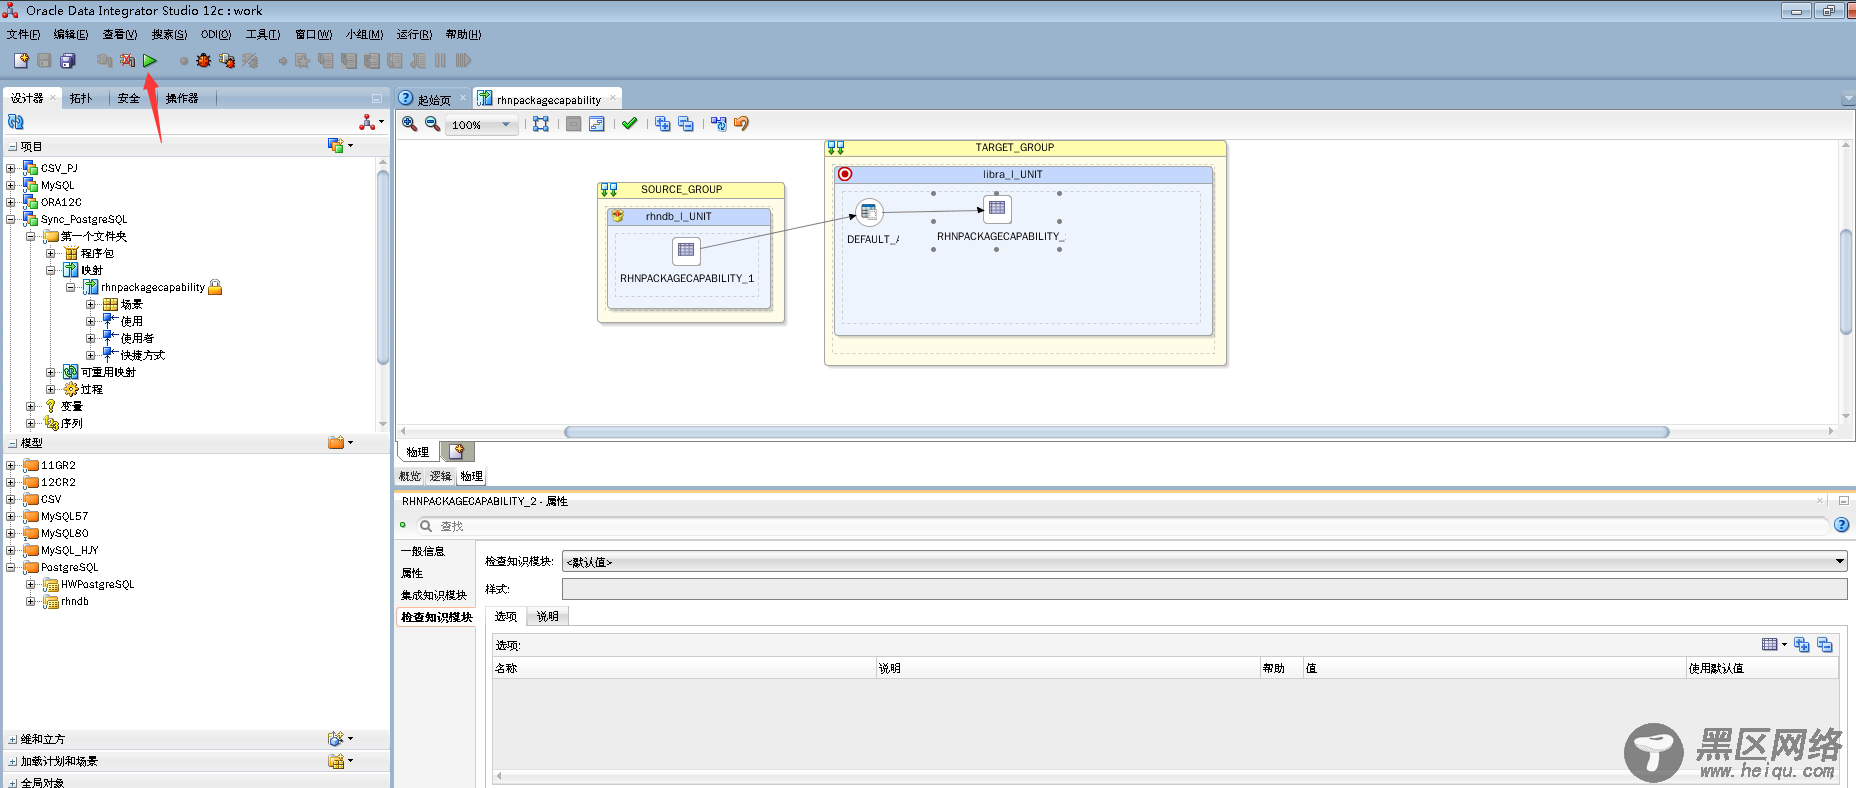Viewport: 1856px width, 788px height.
Task: Switch to the 起始页 editor tab
Action: point(433,99)
